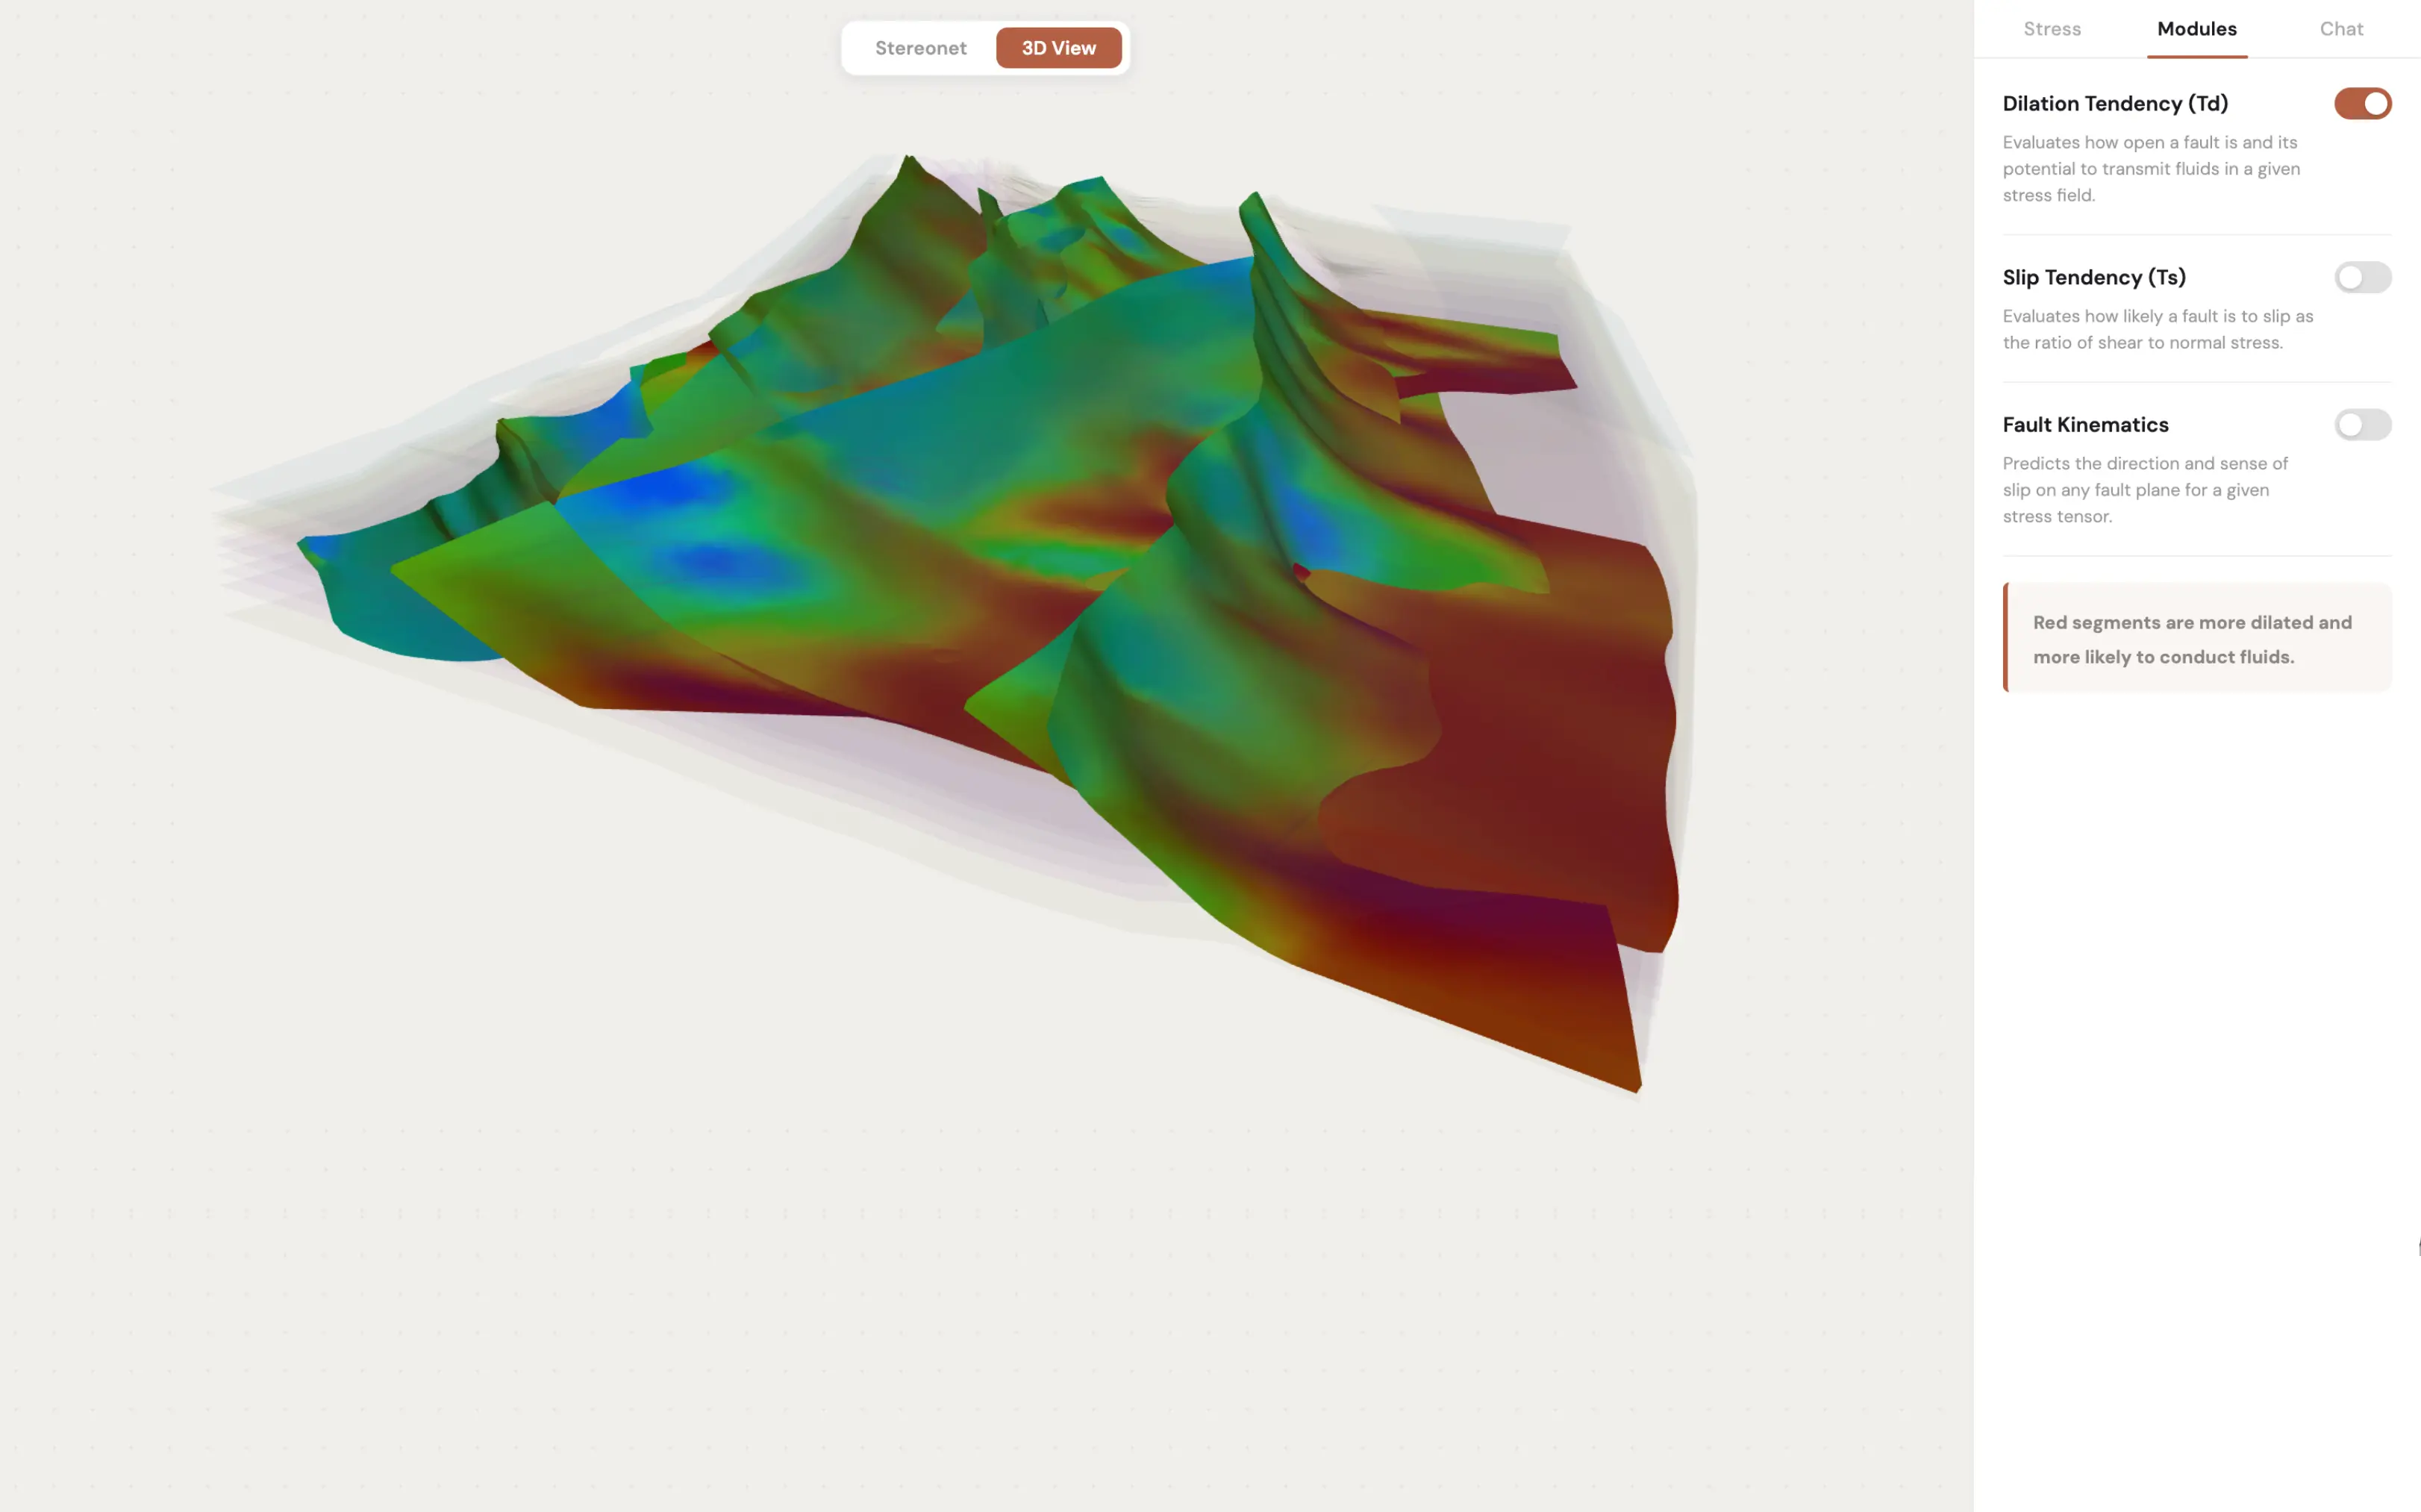Select the Modules tab
2421x1512 pixels.
(x=2196, y=29)
